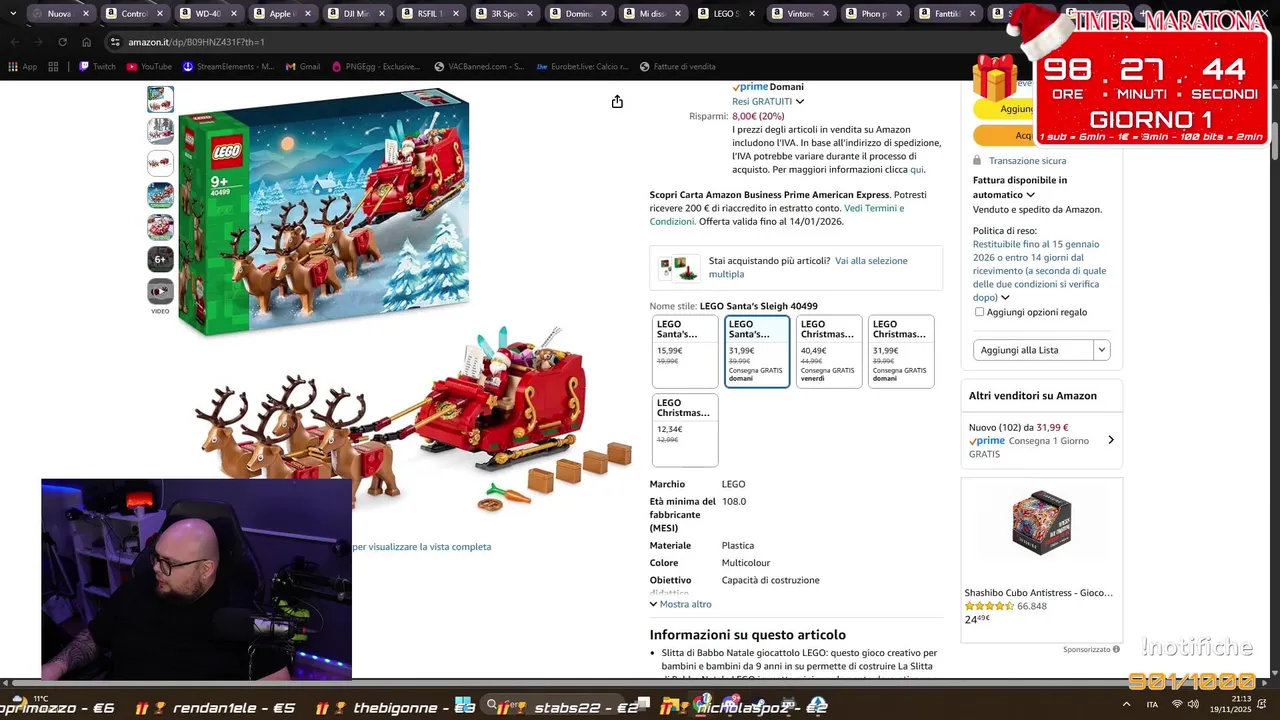Open the Eurobet.live bookmark
Image resolution: width=1280 pixels, height=720 pixels.
click(583, 67)
